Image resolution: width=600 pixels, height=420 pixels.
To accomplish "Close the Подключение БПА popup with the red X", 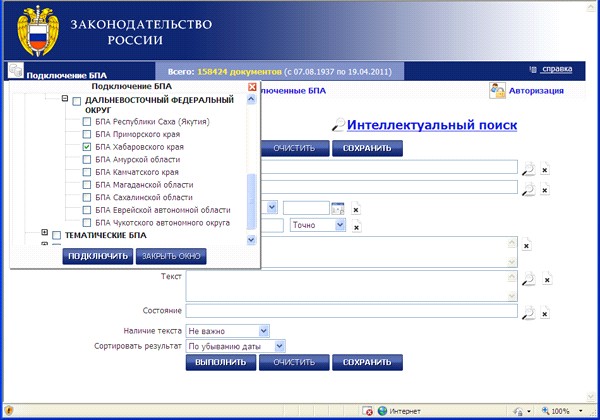I will [x=252, y=87].
